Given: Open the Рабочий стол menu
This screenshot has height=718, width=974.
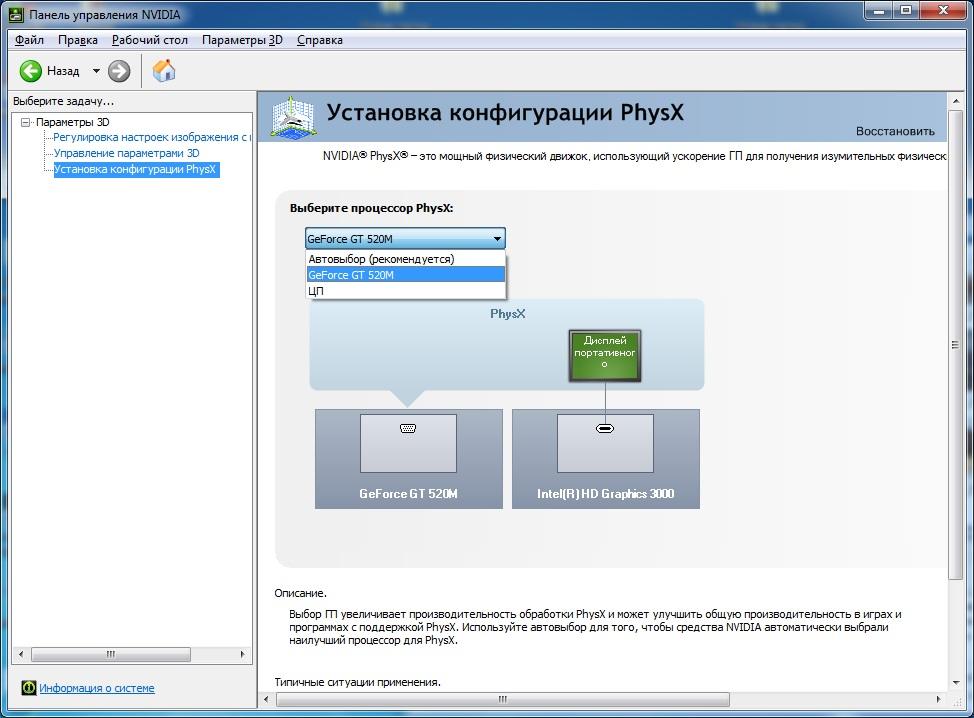Looking at the screenshot, I should coord(150,40).
